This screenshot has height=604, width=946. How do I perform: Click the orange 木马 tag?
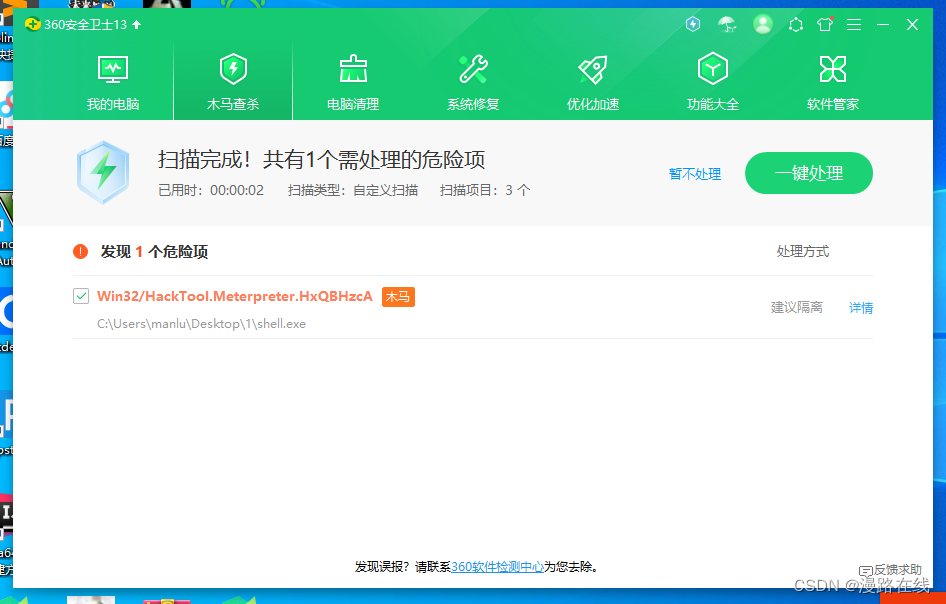tap(398, 297)
